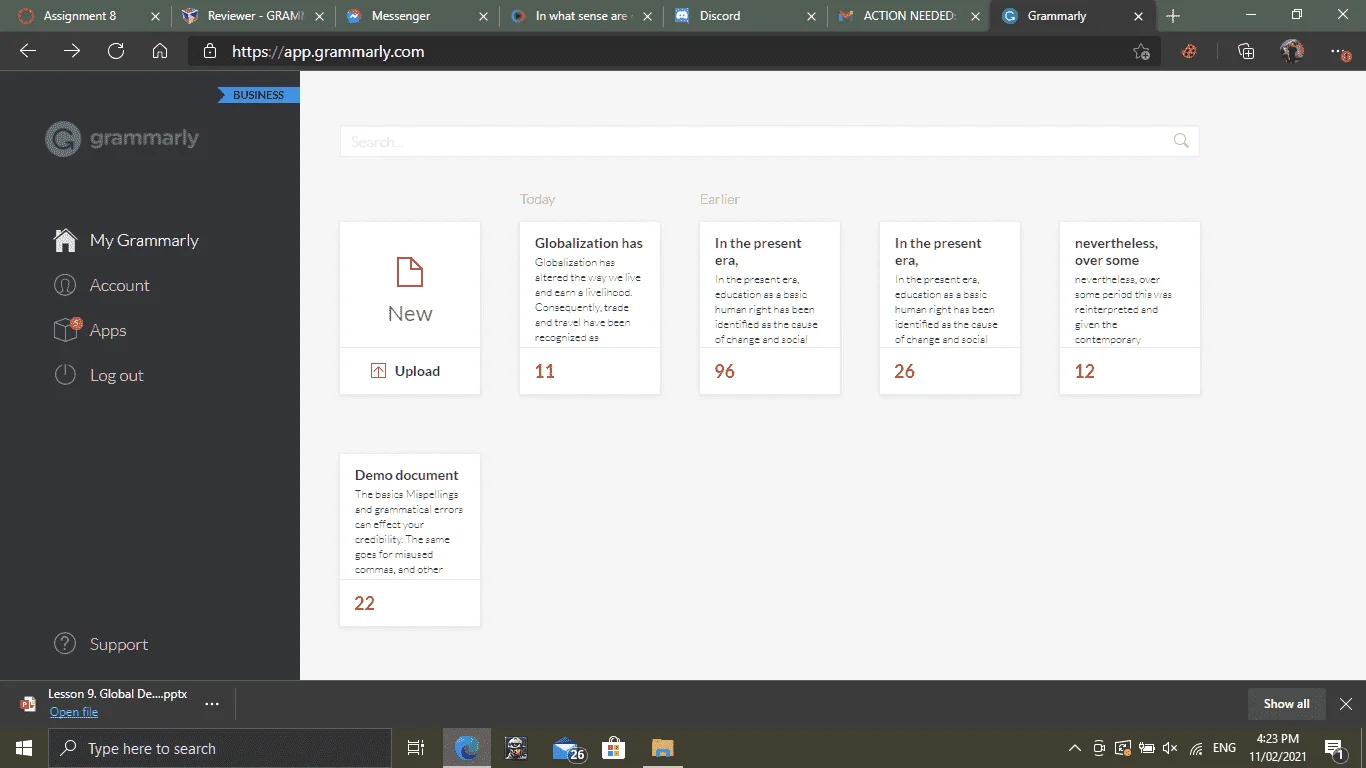Click Show all downloads
1366x768 pixels.
1286,704
